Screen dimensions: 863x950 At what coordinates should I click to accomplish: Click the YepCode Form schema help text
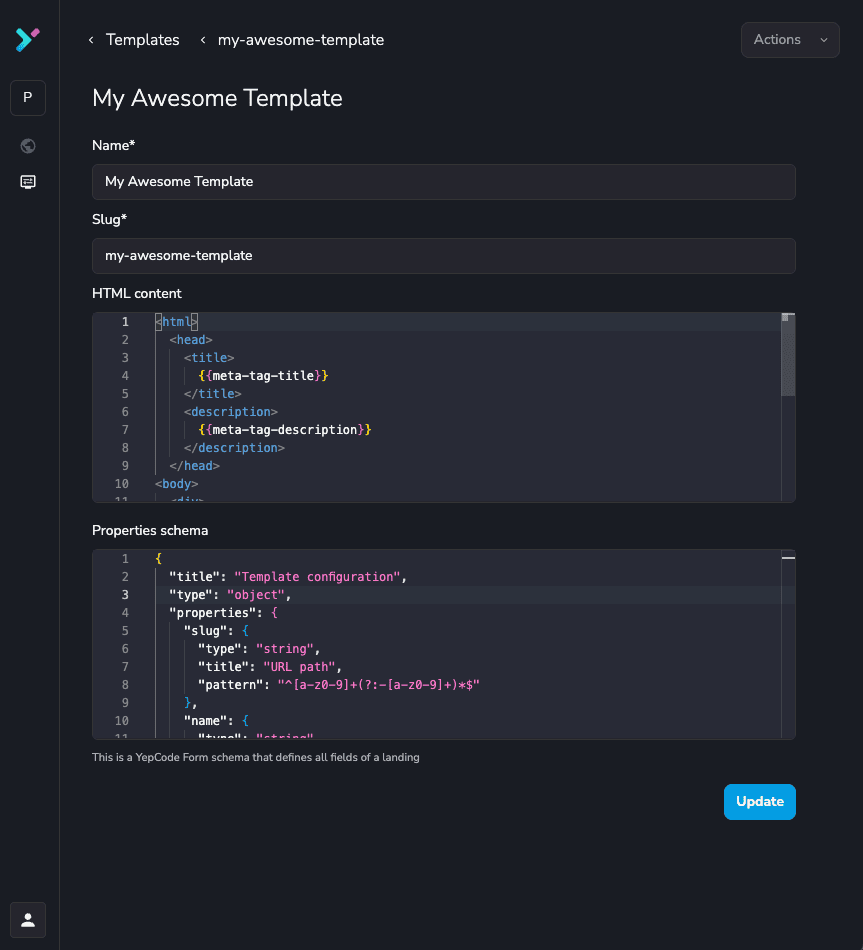tap(256, 757)
